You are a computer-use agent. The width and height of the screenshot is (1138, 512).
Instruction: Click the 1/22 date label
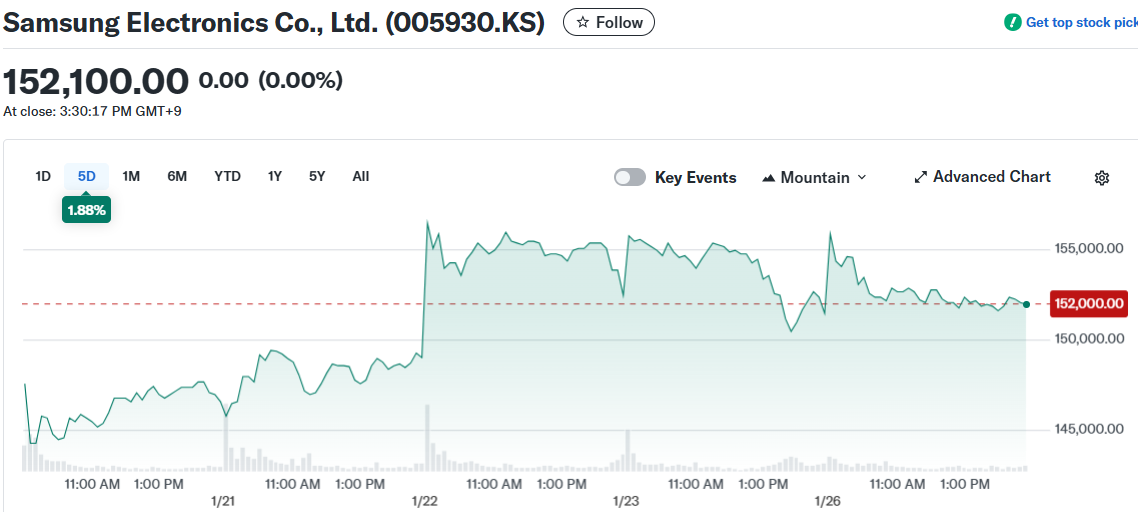(x=425, y=501)
